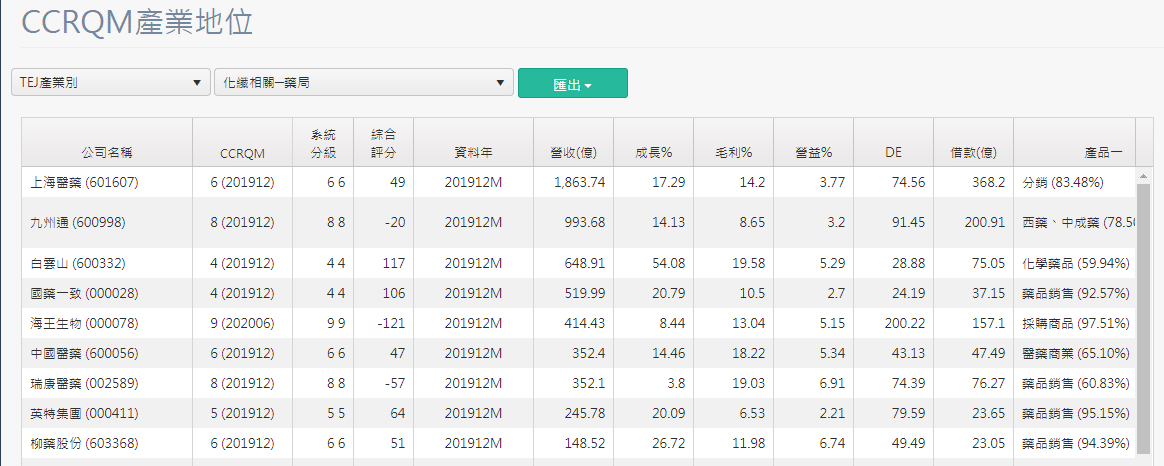Sort table by 營收(億) column
The height and width of the screenshot is (466, 1164).
click(x=573, y=153)
